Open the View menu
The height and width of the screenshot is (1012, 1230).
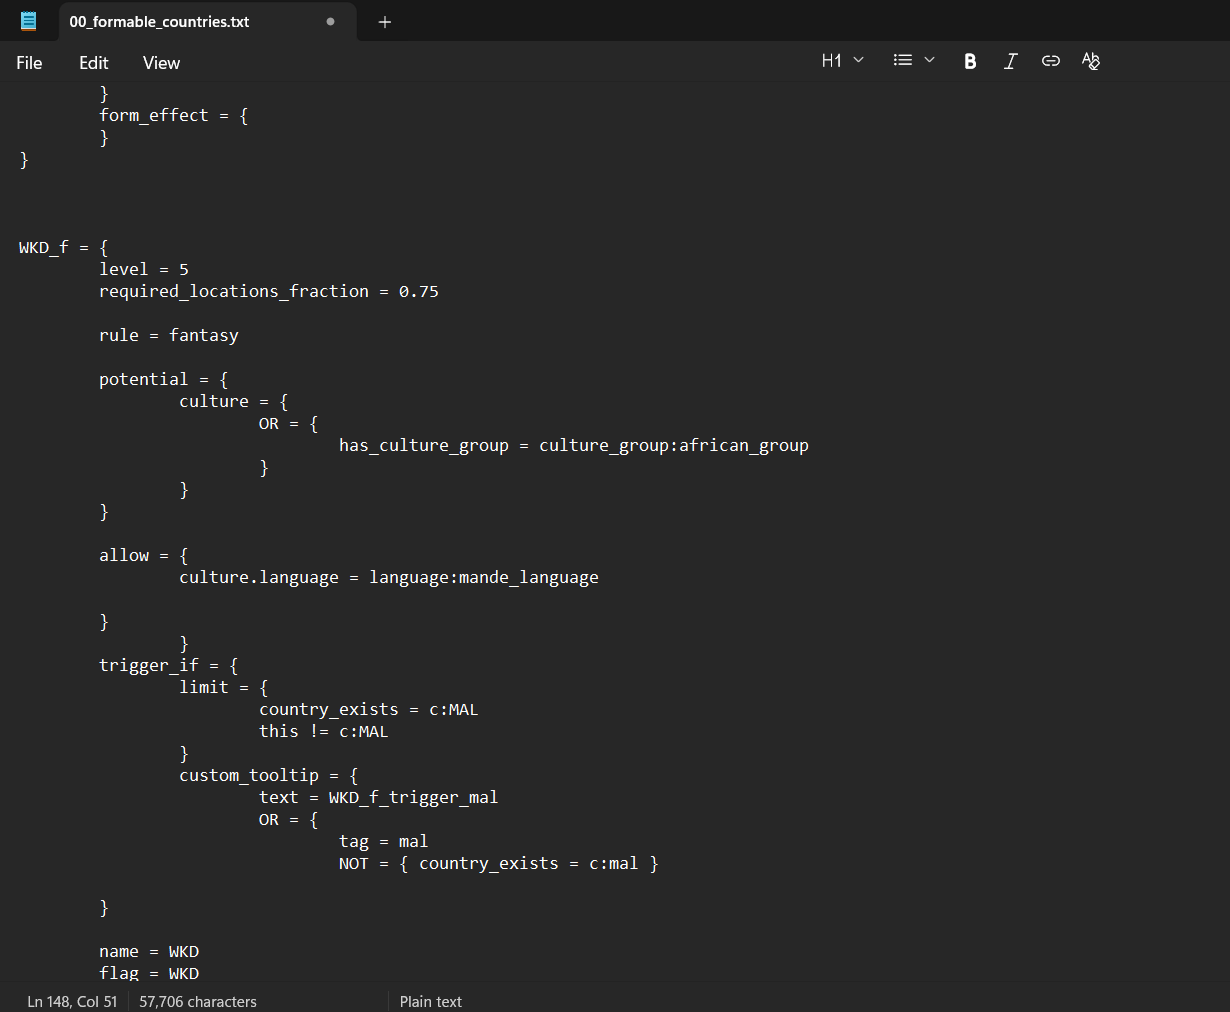161,63
